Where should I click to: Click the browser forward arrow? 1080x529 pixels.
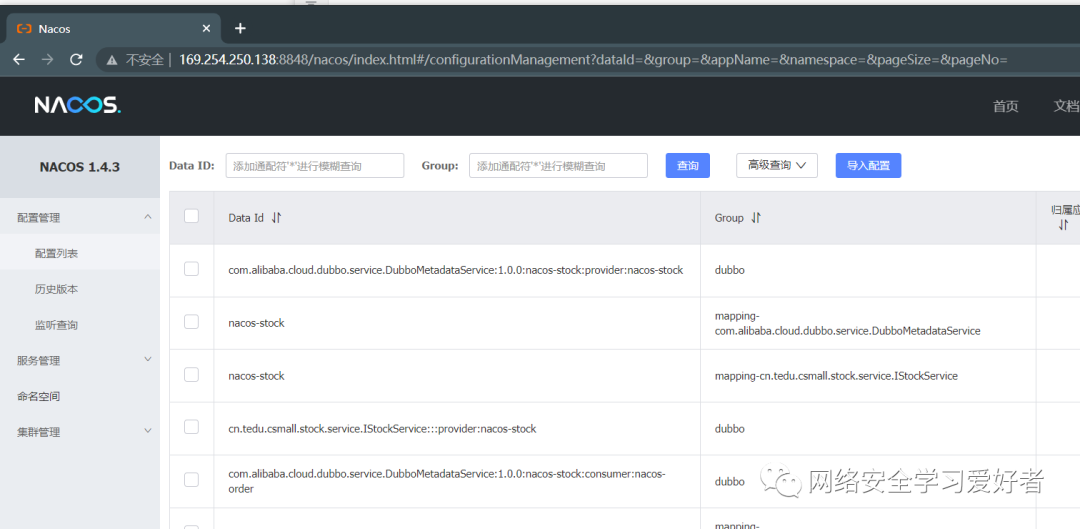click(x=48, y=59)
